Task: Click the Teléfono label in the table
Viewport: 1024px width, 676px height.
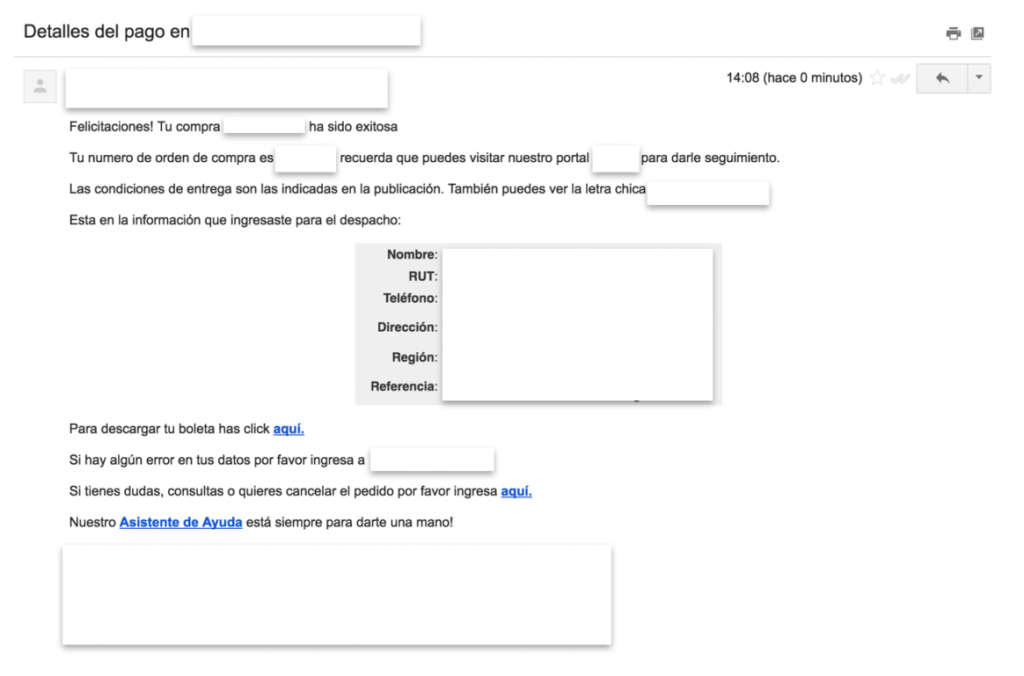Action: 410,298
